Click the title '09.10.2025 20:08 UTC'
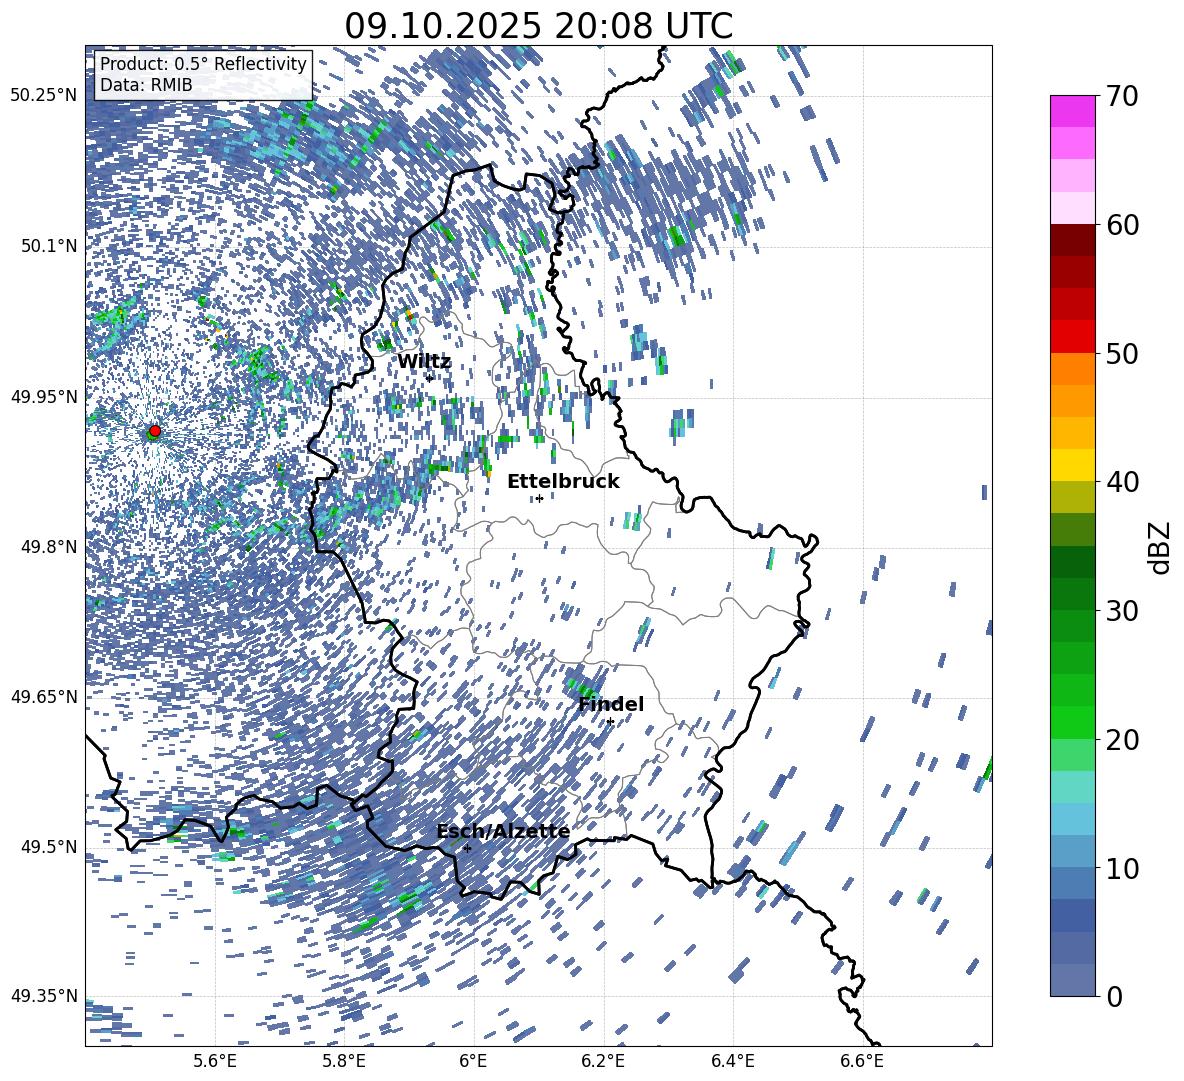Viewport: 1184px width, 1081px height. coord(538,26)
